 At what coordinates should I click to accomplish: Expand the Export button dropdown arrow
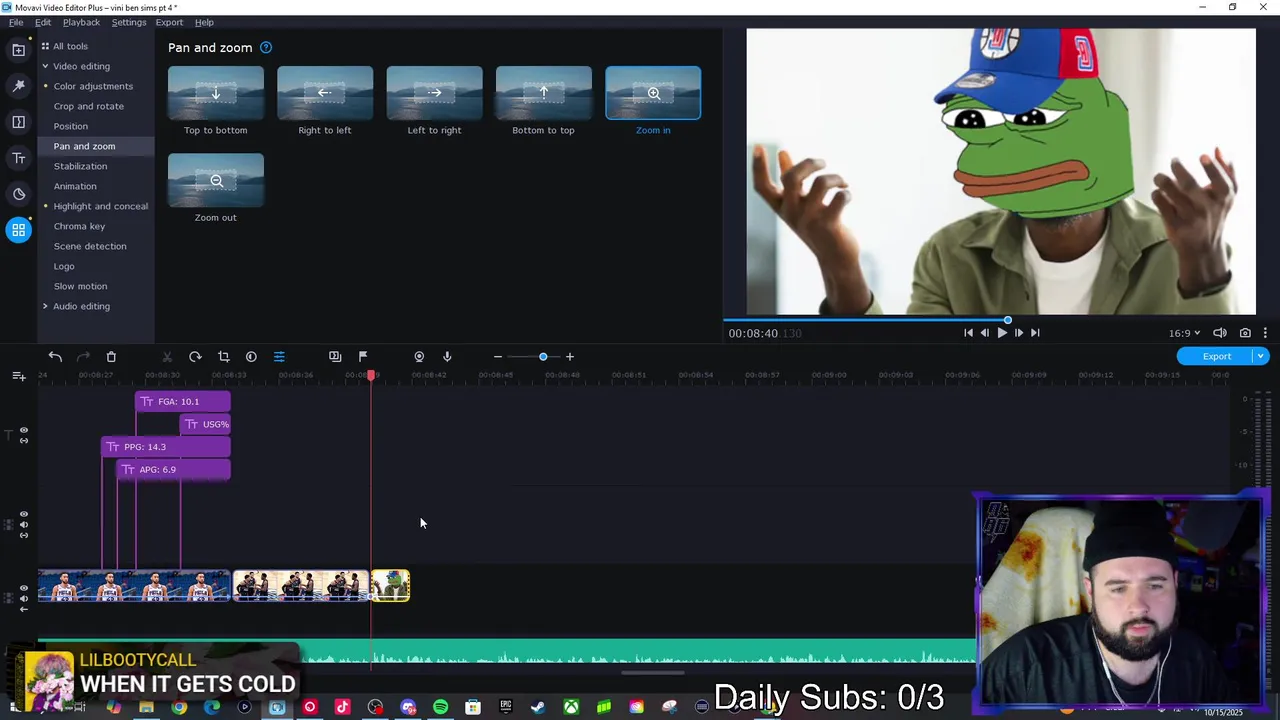coord(1261,356)
